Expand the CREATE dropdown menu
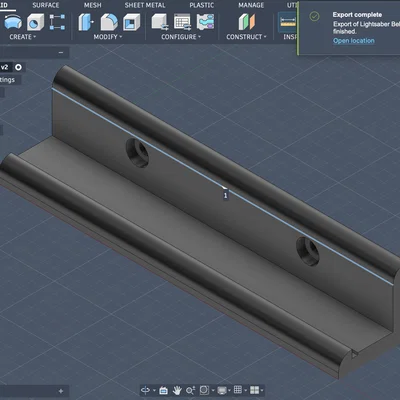The height and width of the screenshot is (400, 400). pyautogui.click(x=23, y=37)
